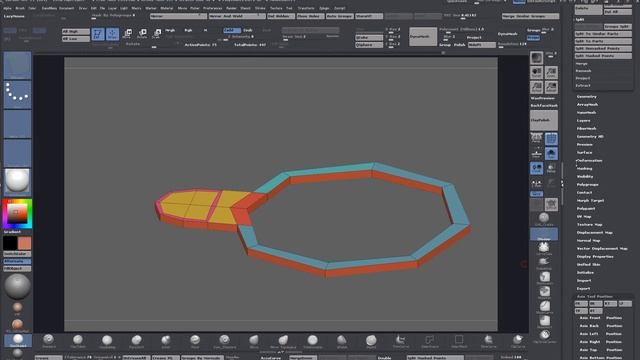
Task: Toggle the Mrgb channel
Action: [x=170, y=30]
